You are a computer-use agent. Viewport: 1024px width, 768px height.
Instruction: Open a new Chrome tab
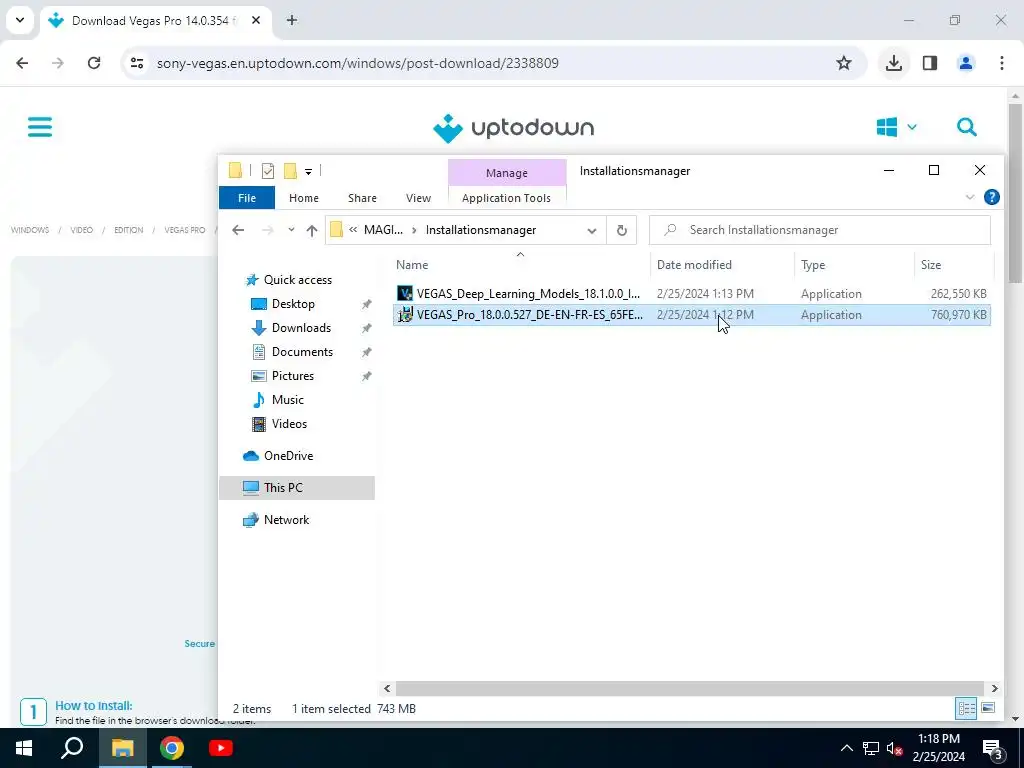292,20
